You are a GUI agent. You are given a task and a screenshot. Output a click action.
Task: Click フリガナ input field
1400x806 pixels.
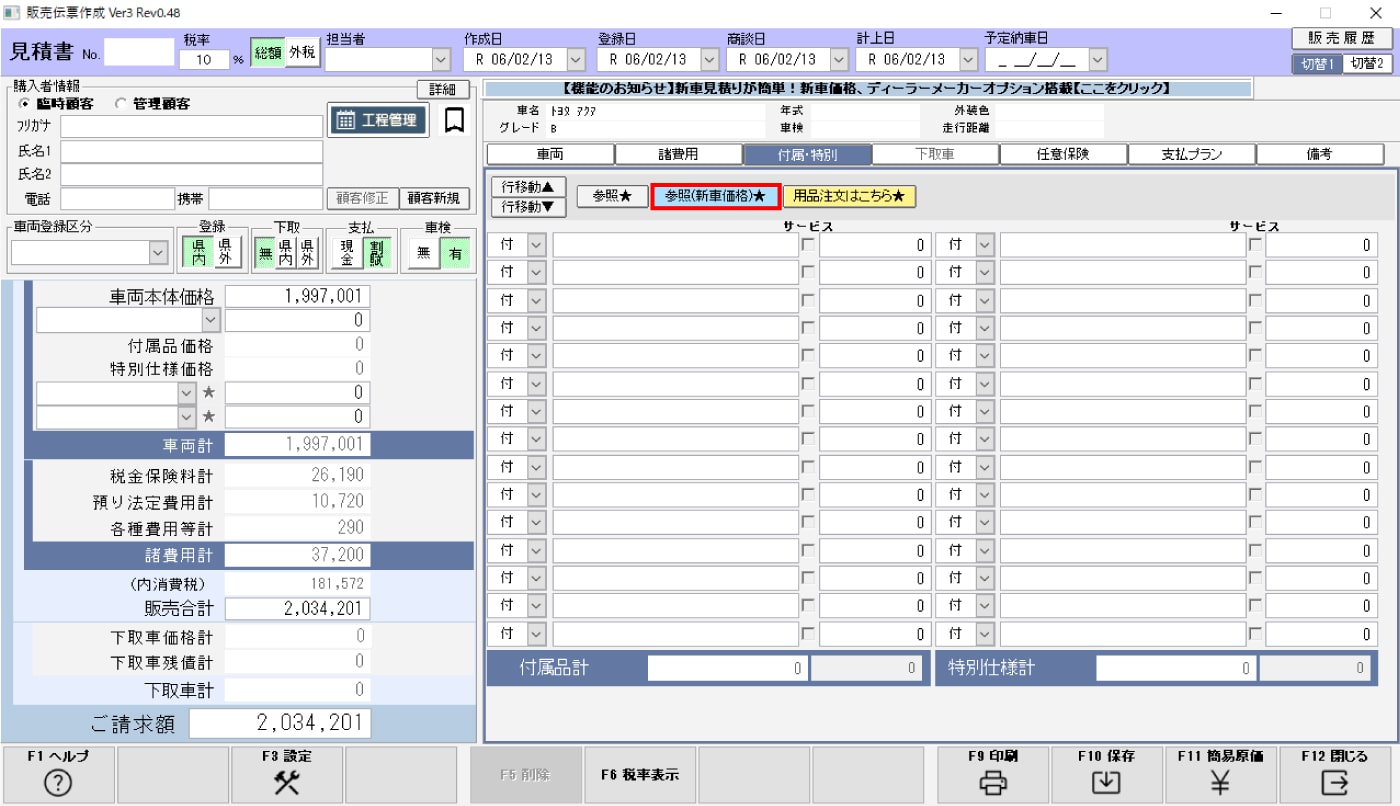click(x=192, y=126)
